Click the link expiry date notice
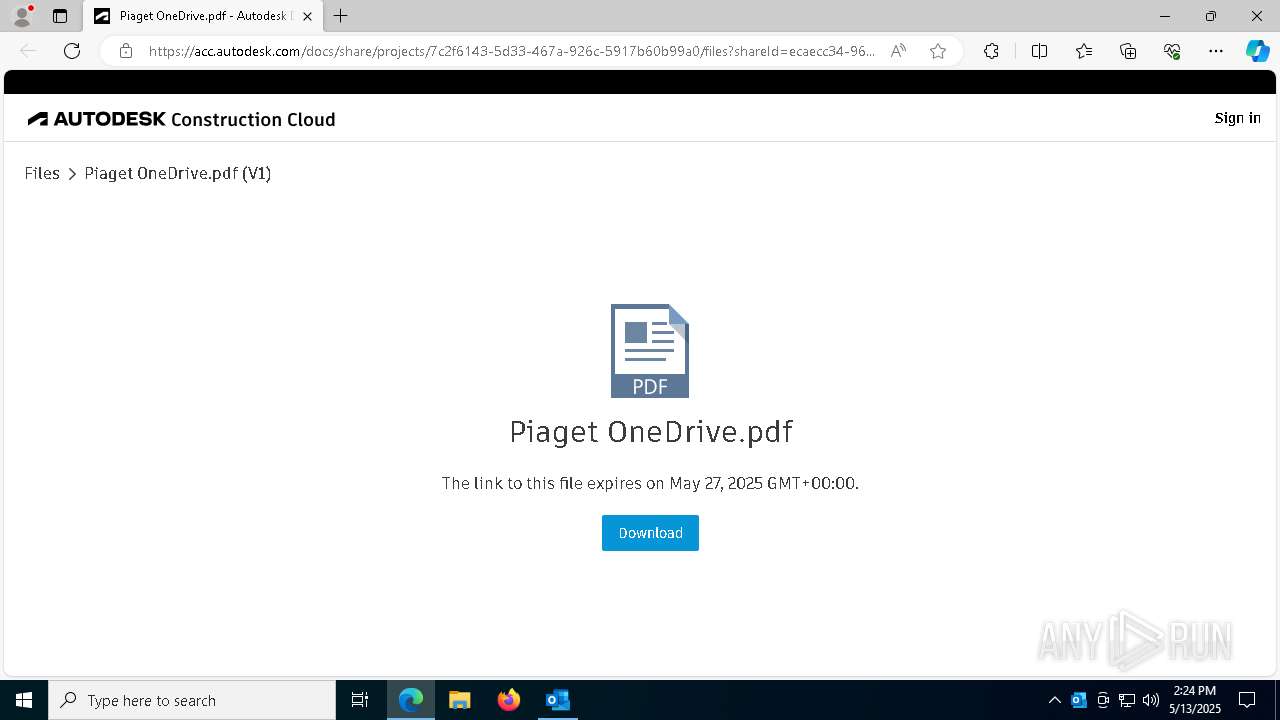1280x720 pixels. tap(650, 483)
